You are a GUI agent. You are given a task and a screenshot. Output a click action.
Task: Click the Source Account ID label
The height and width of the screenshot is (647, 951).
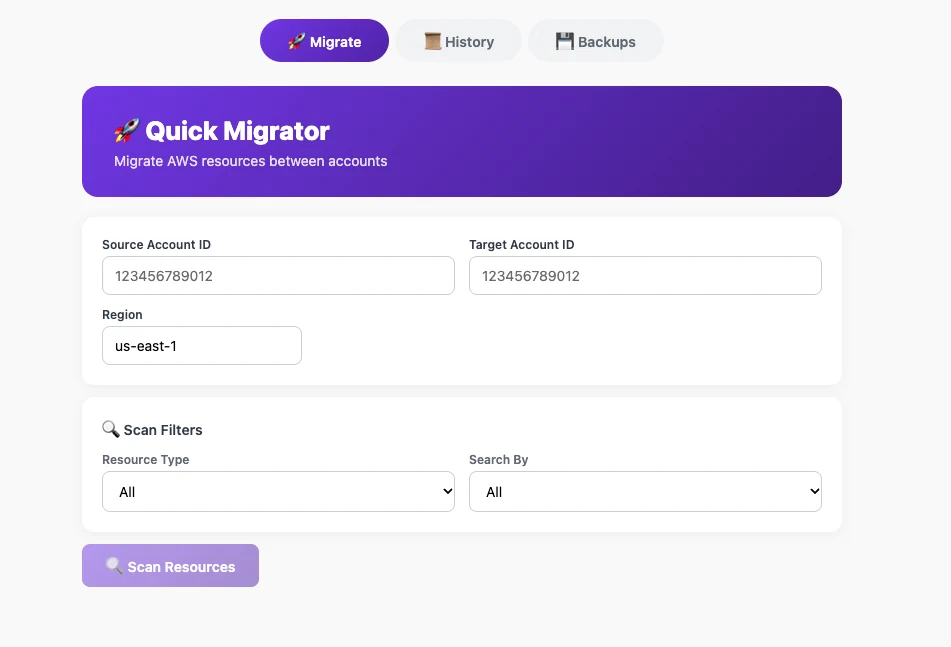coord(156,245)
